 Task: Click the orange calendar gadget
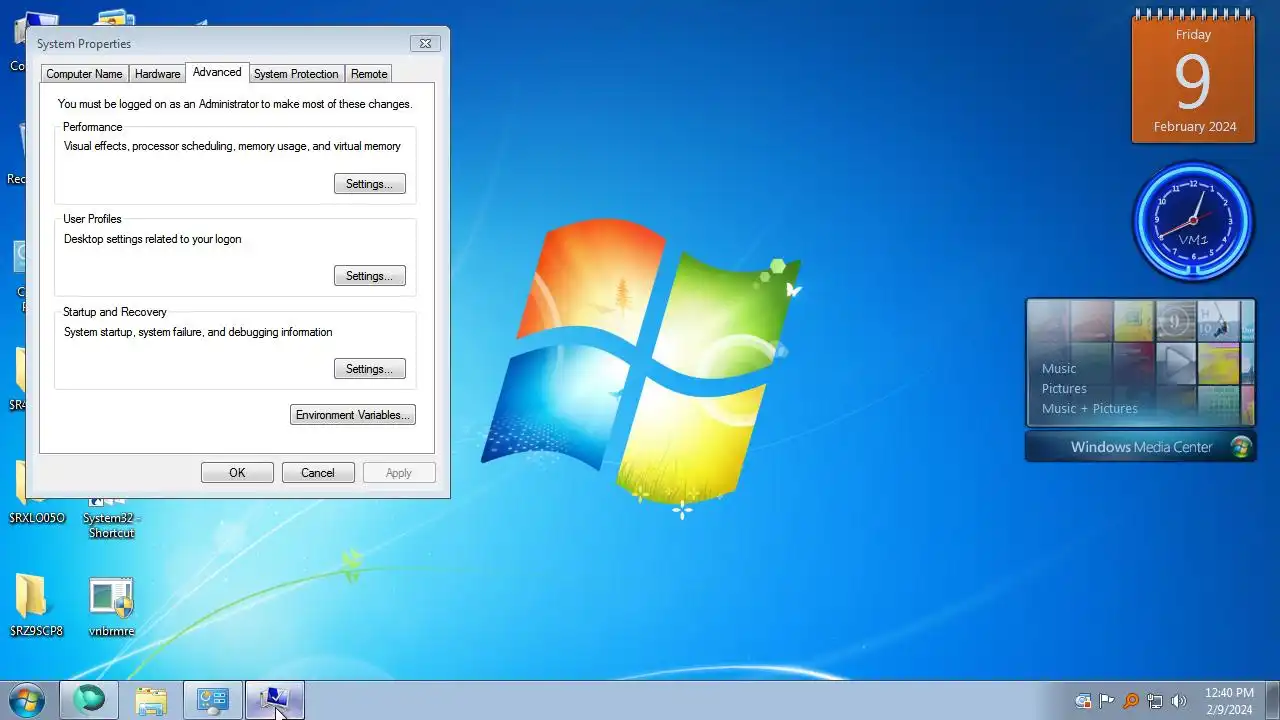[1193, 79]
